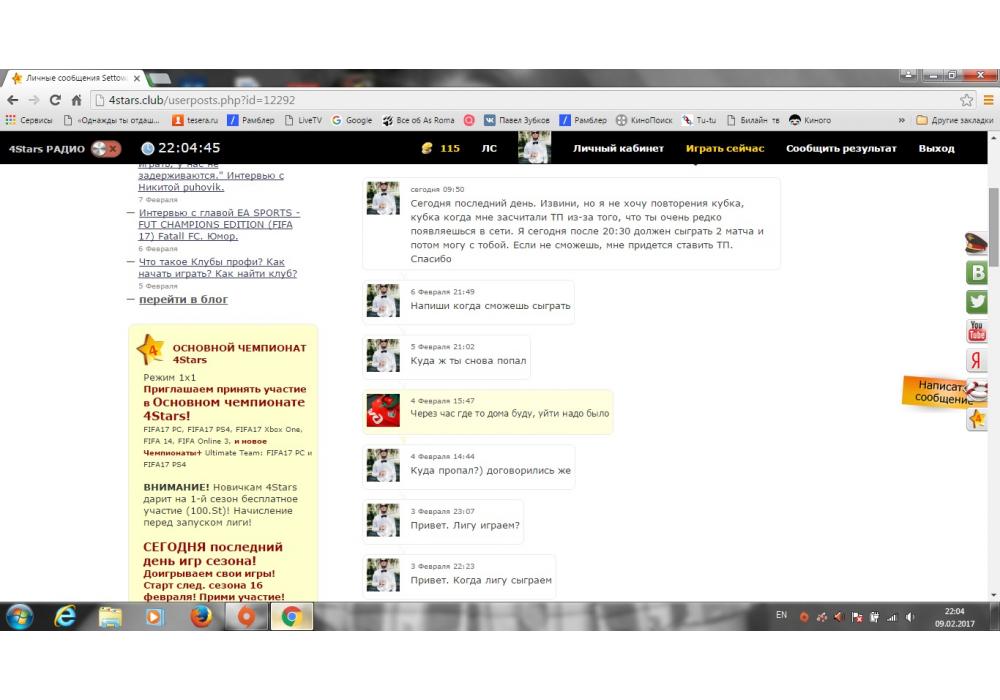The height and width of the screenshot is (700, 1000).
Task: Open Firefox from the Windows taskbar
Action: pos(200,617)
